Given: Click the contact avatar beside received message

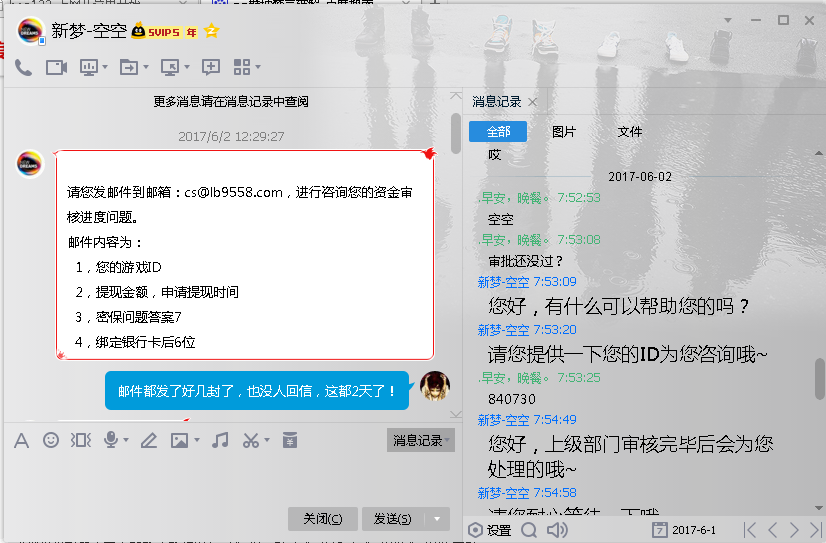Looking at the screenshot, I should (x=30, y=164).
